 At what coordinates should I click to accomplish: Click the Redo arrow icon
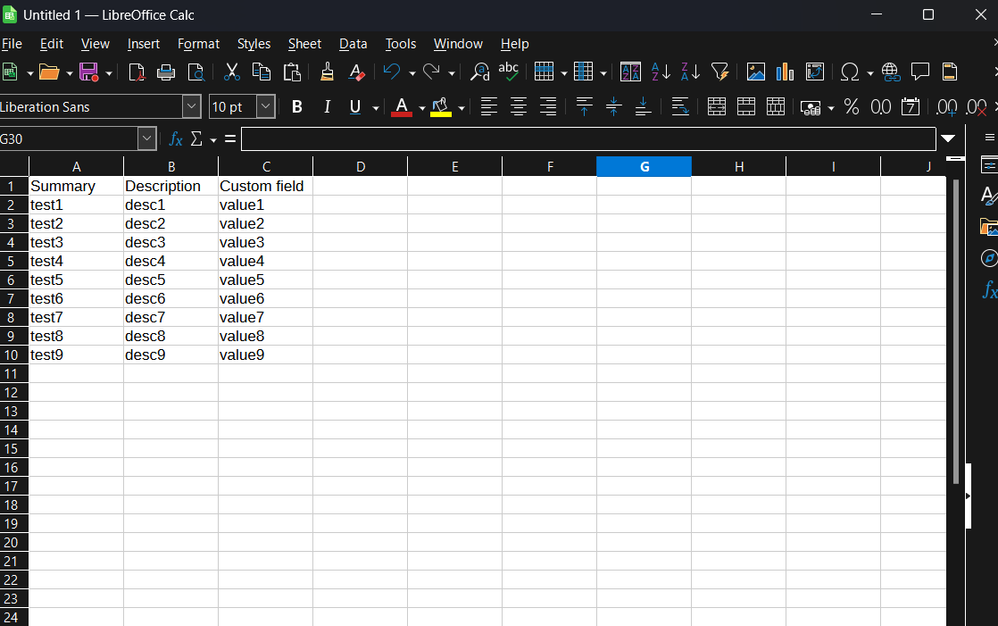[x=432, y=72]
